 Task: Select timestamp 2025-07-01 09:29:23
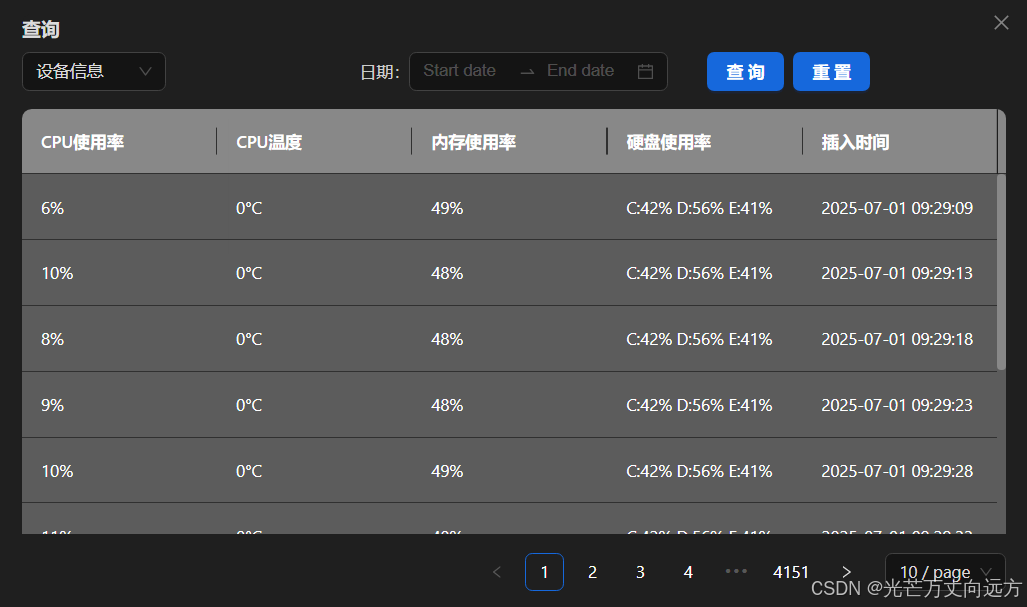[897, 405]
